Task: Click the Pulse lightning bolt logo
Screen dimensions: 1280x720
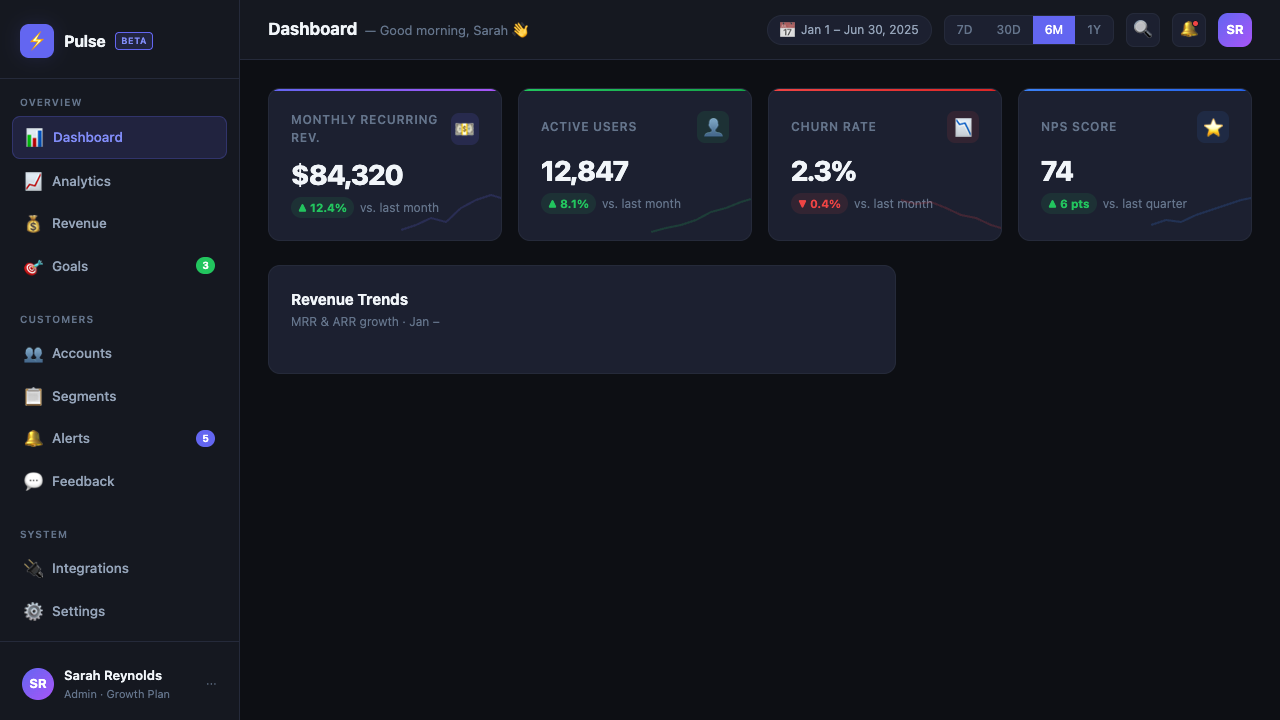Action: tap(37, 41)
